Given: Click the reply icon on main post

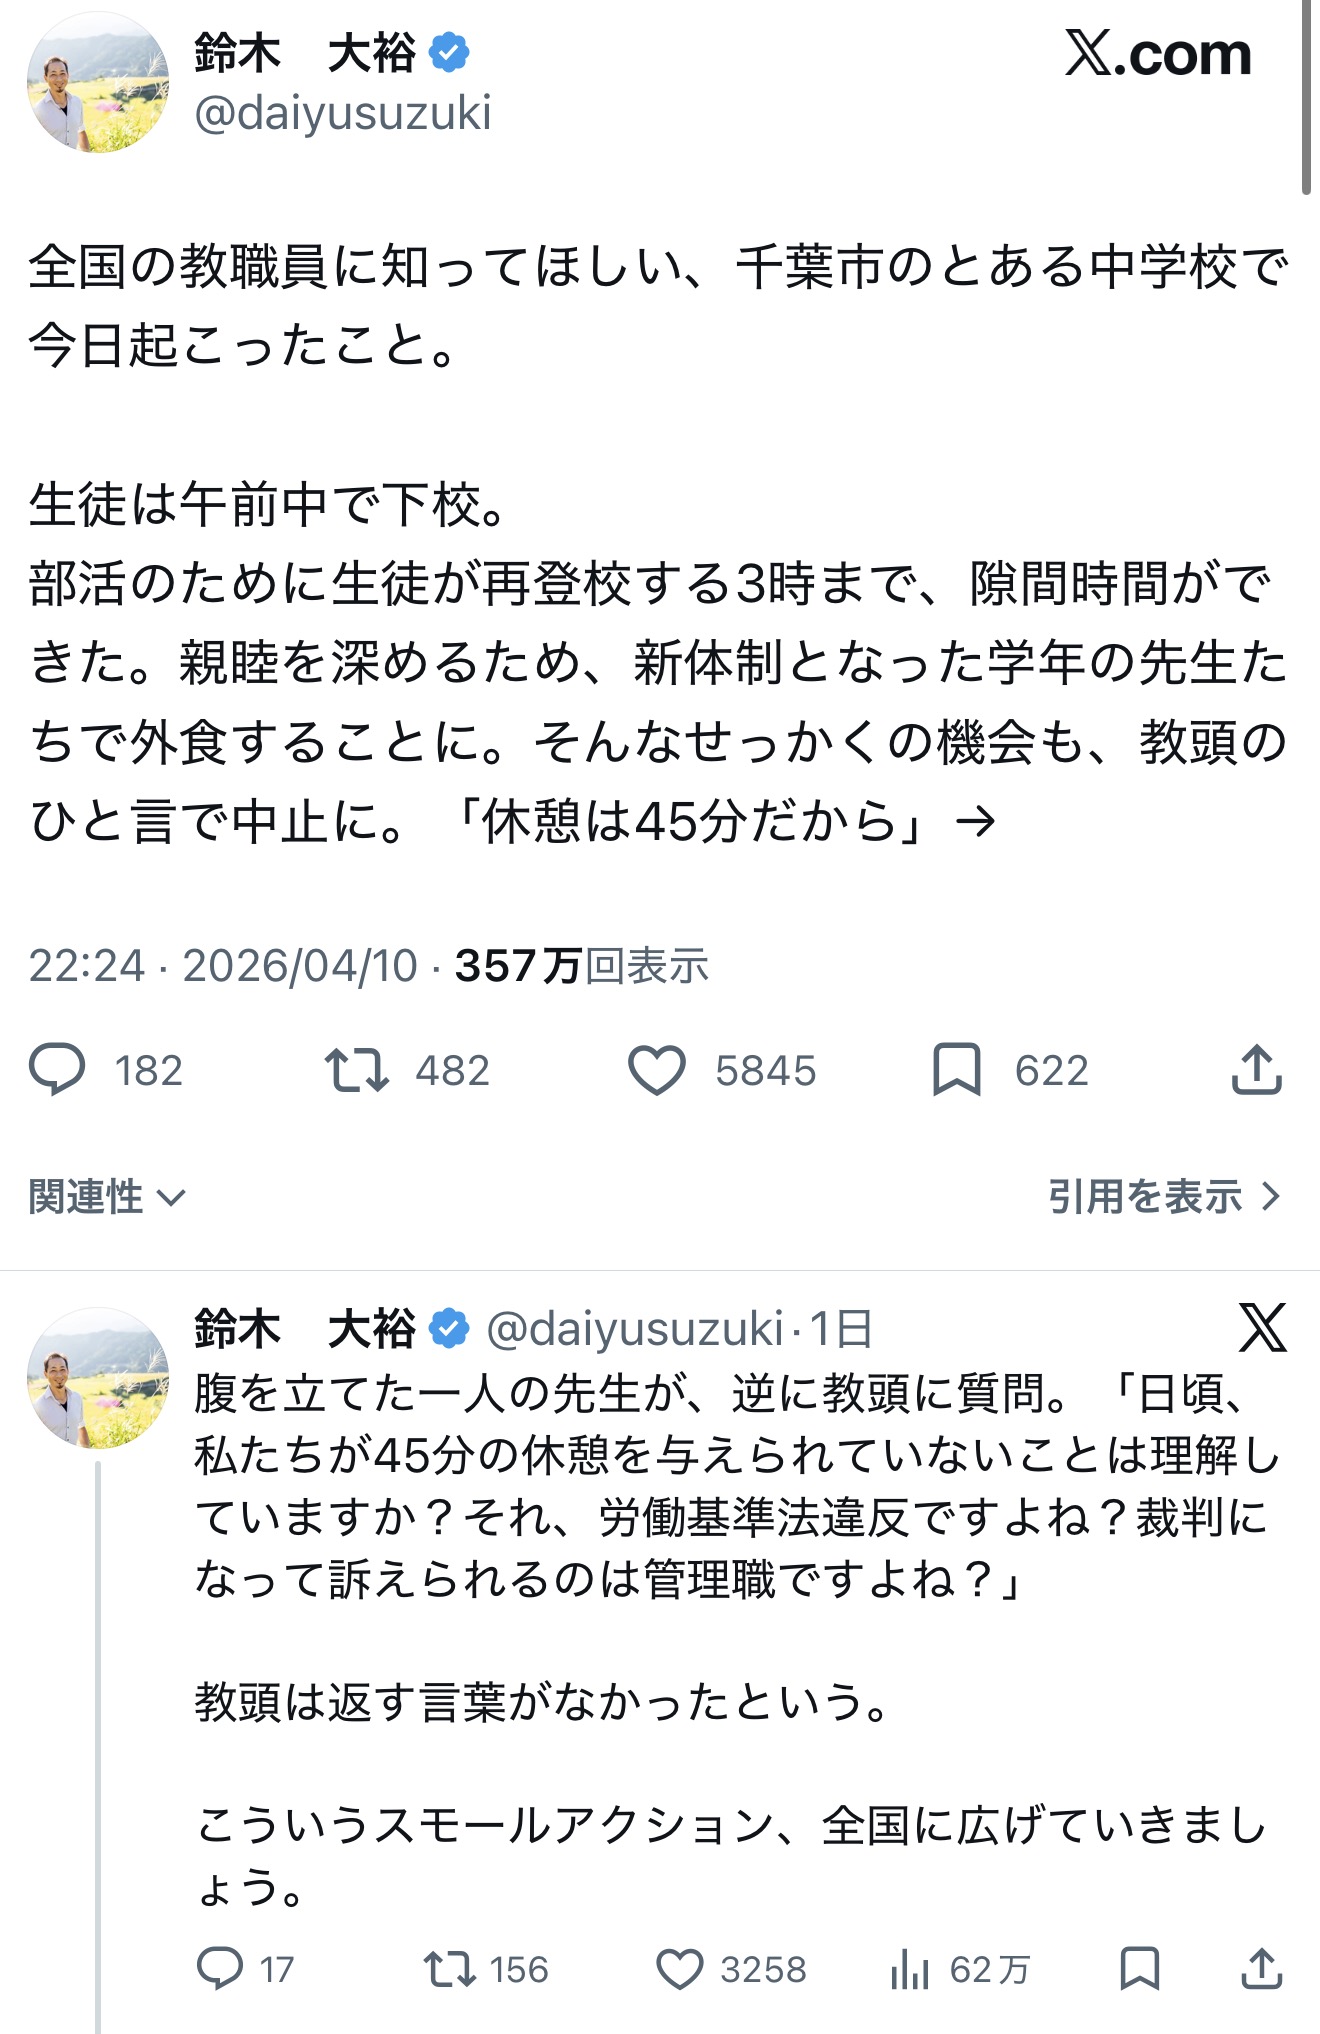Looking at the screenshot, I should pyautogui.click(x=57, y=1070).
